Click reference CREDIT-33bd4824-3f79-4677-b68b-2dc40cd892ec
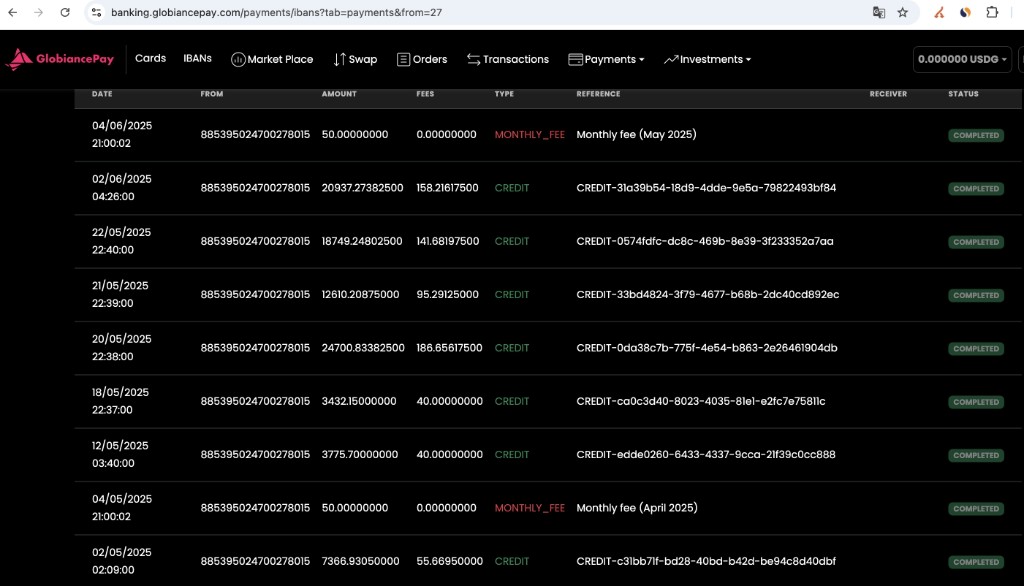 pyautogui.click(x=707, y=295)
